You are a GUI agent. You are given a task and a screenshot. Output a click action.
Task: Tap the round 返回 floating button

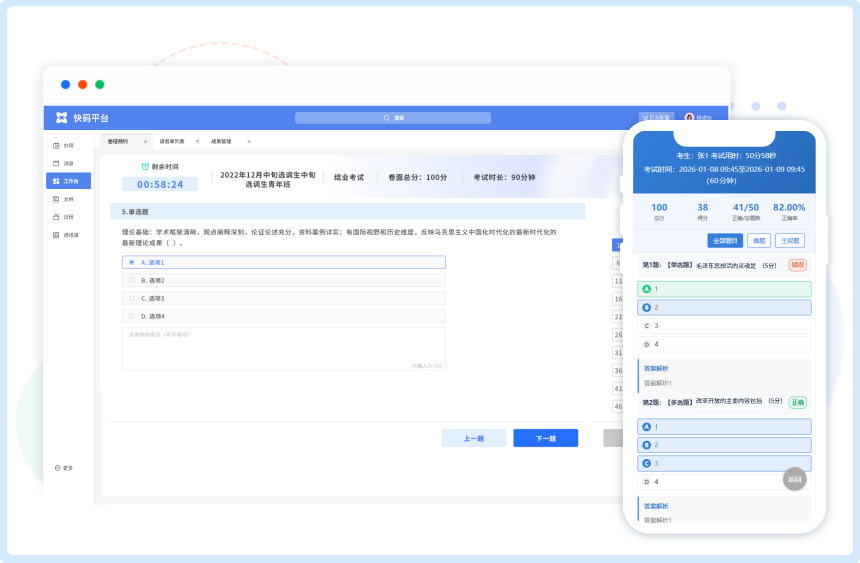click(794, 479)
